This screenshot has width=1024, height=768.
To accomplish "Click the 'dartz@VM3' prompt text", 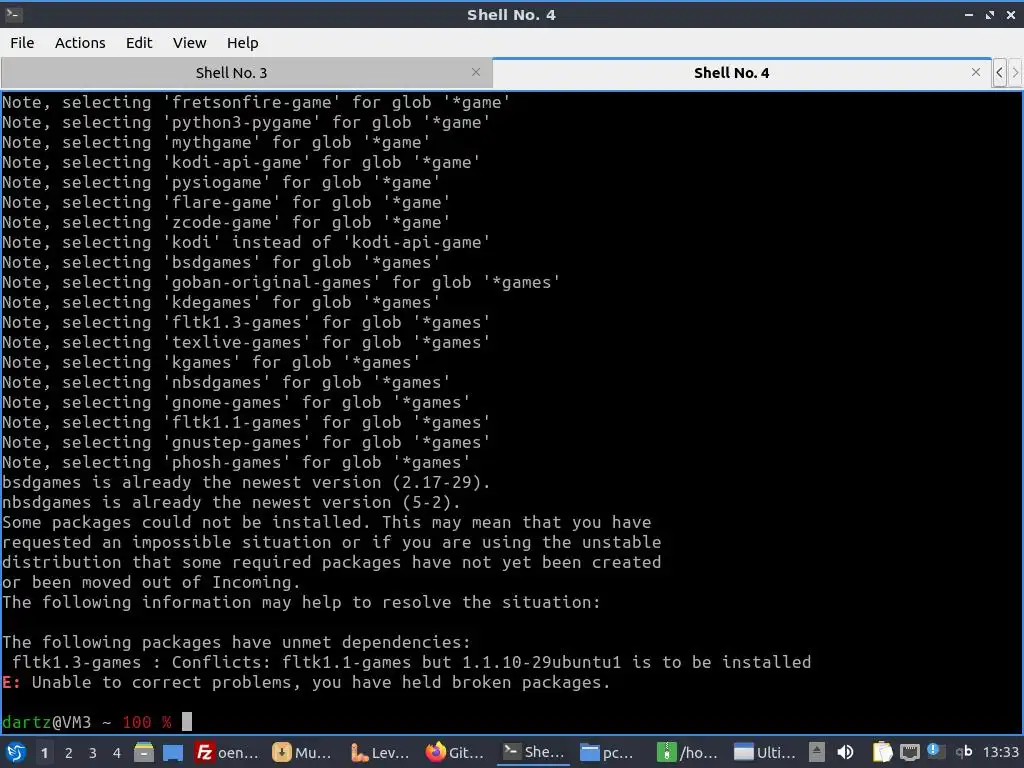I will (x=47, y=722).
